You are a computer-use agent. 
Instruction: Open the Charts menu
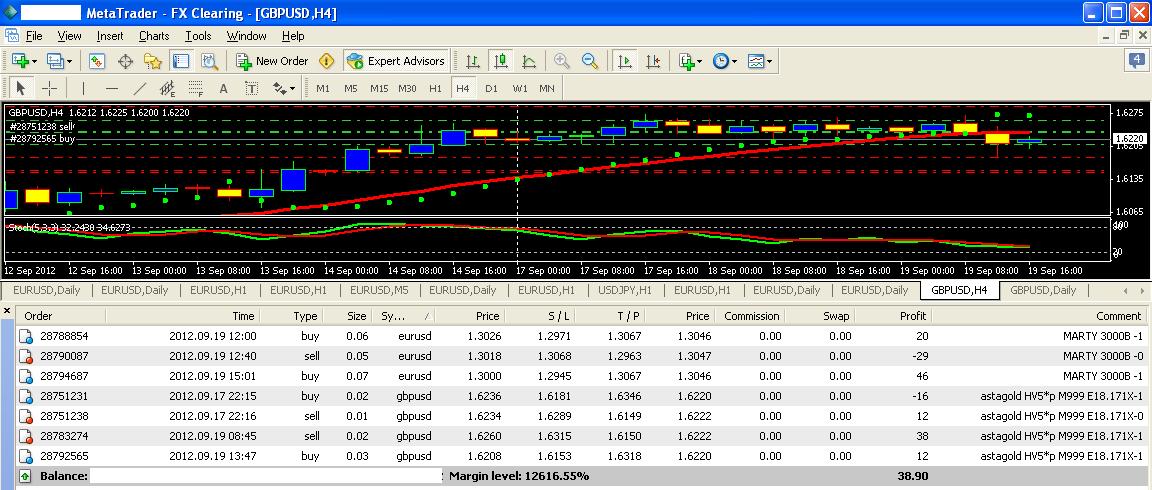tap(154, 36)
